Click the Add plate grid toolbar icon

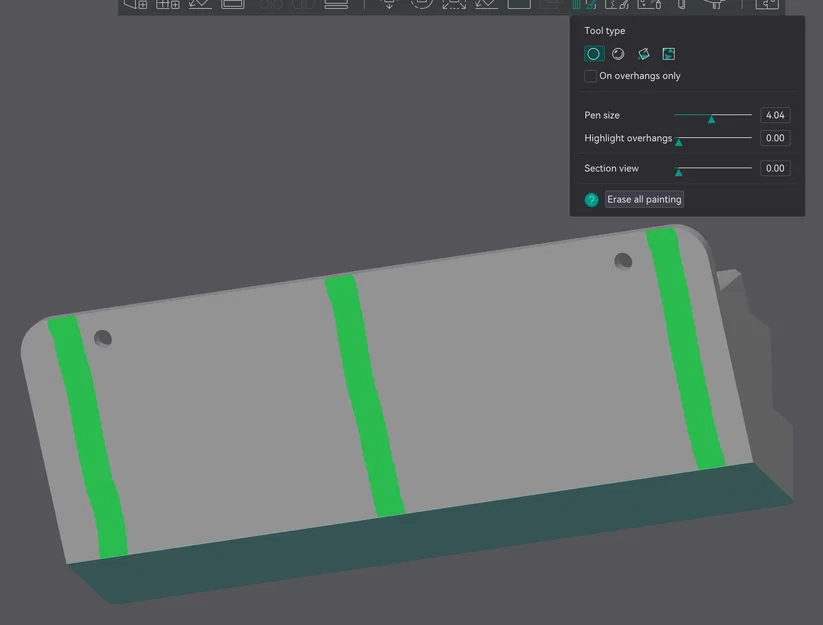[168, 4]
